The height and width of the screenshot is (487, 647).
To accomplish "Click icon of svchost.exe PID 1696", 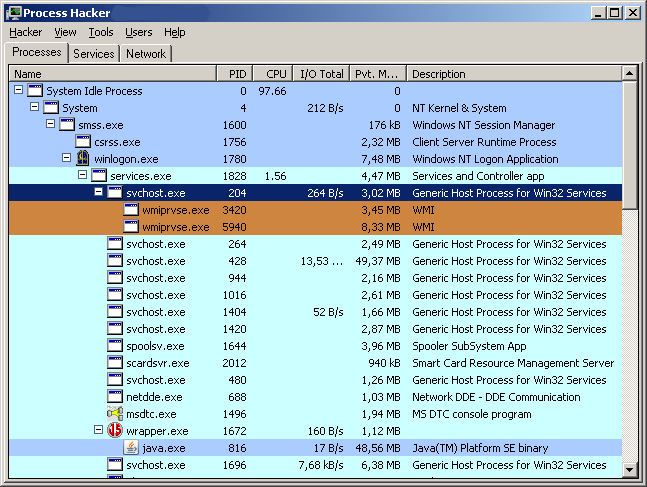I will (115, 464).
